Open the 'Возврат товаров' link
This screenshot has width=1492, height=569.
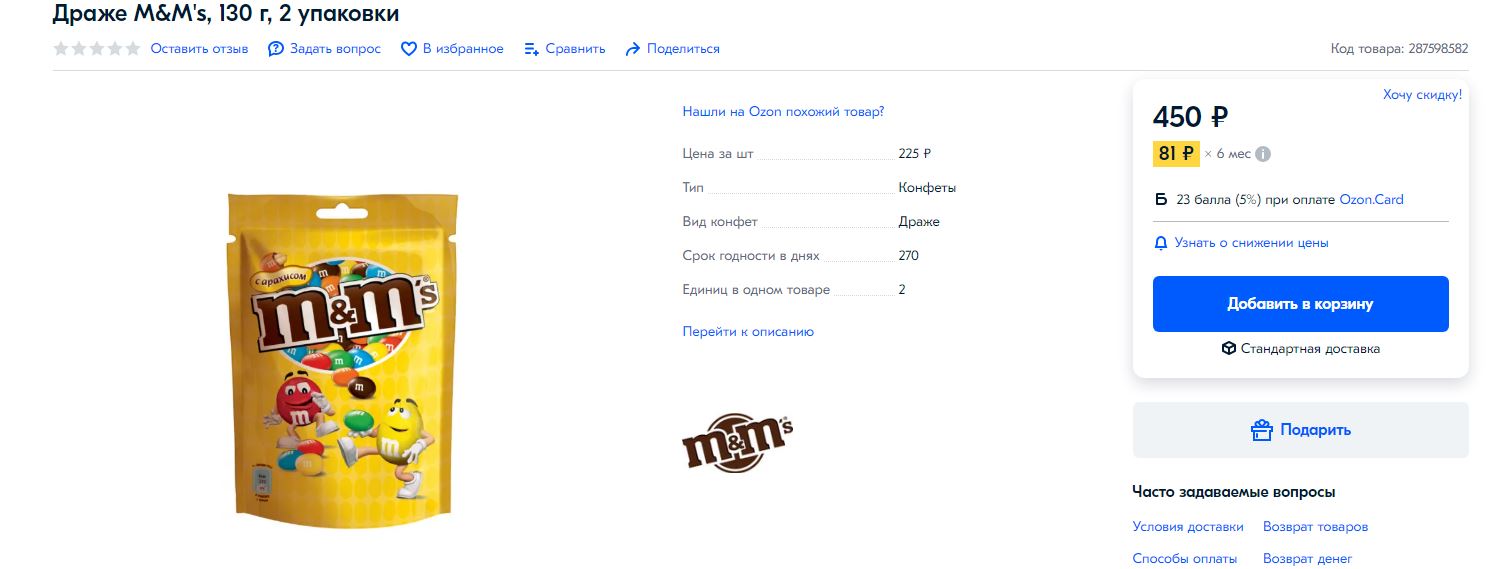(x=1315, y=527)
